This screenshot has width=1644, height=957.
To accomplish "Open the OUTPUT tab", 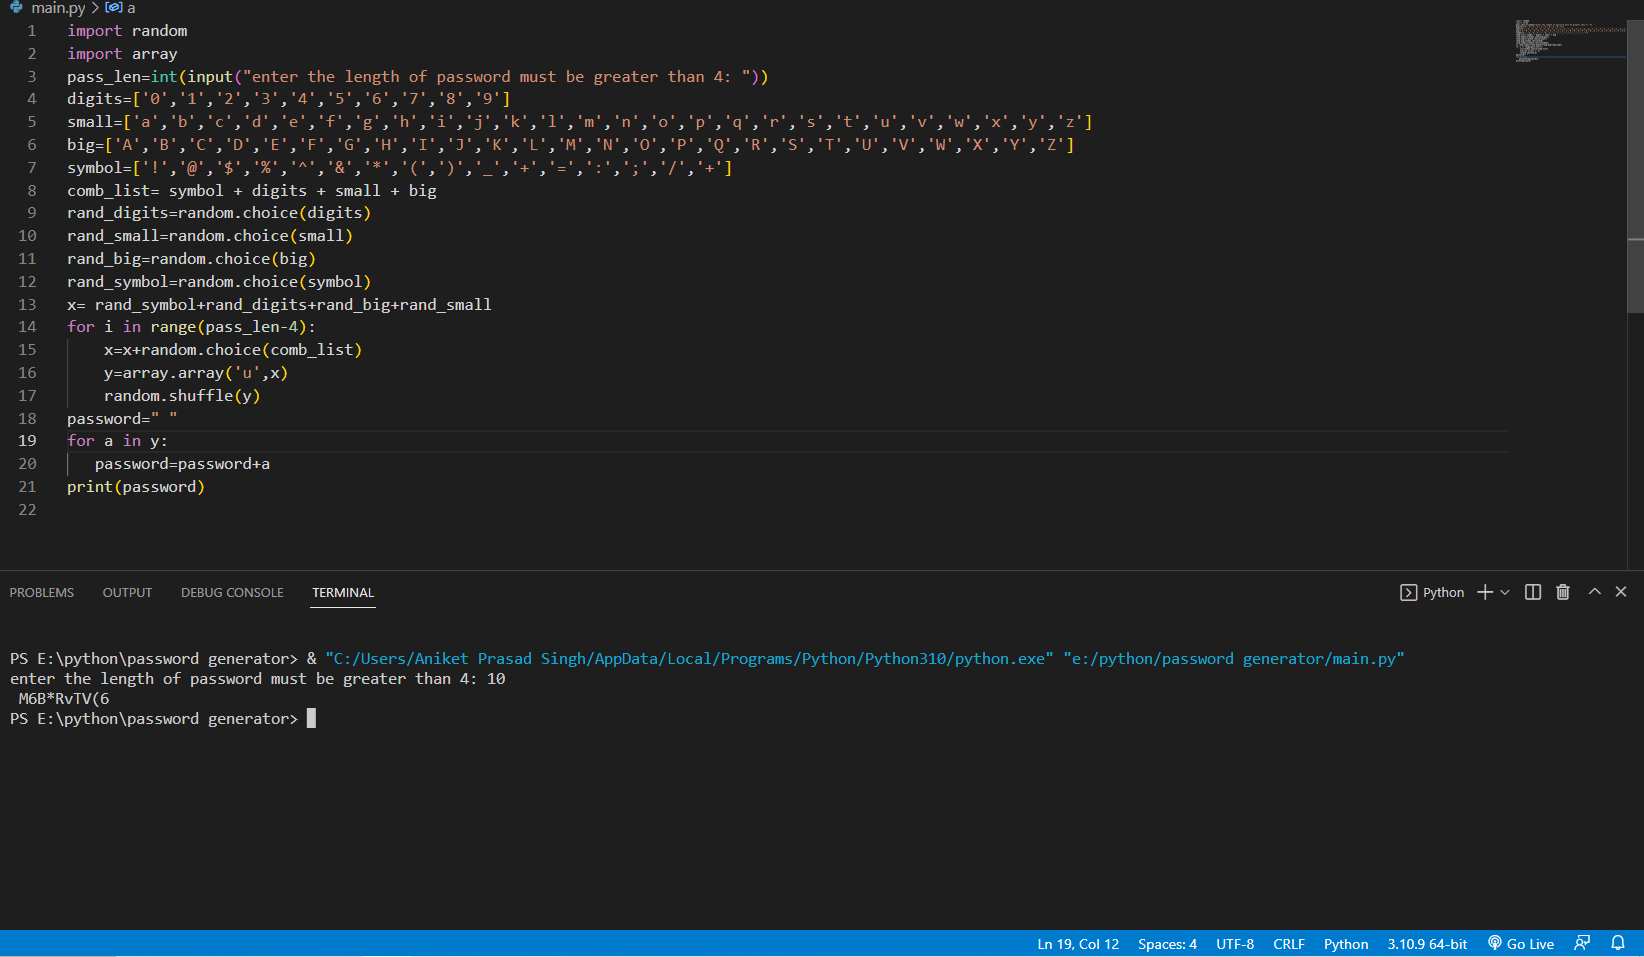I will tap(127, 592).
